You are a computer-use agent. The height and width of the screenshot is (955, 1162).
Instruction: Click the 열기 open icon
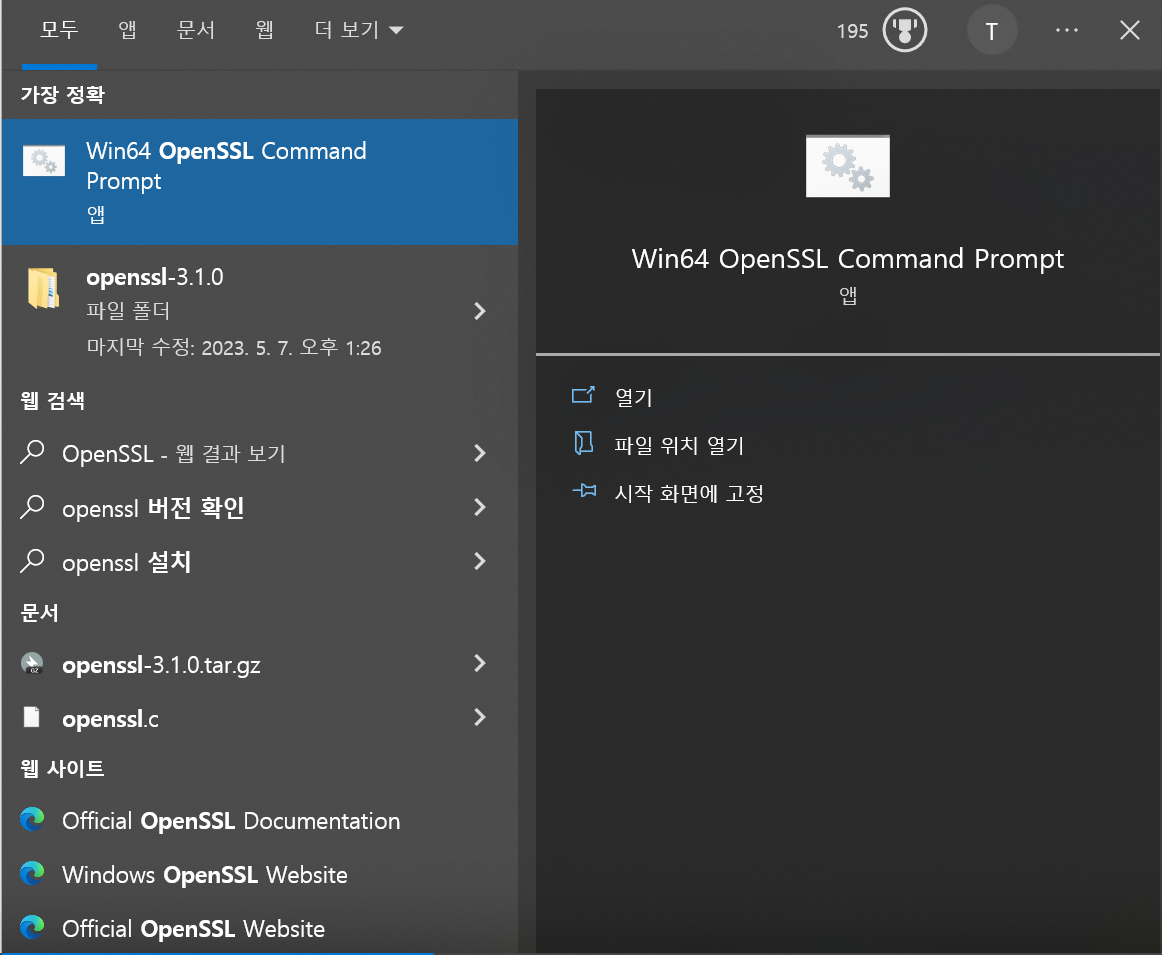tap(583, 396)
